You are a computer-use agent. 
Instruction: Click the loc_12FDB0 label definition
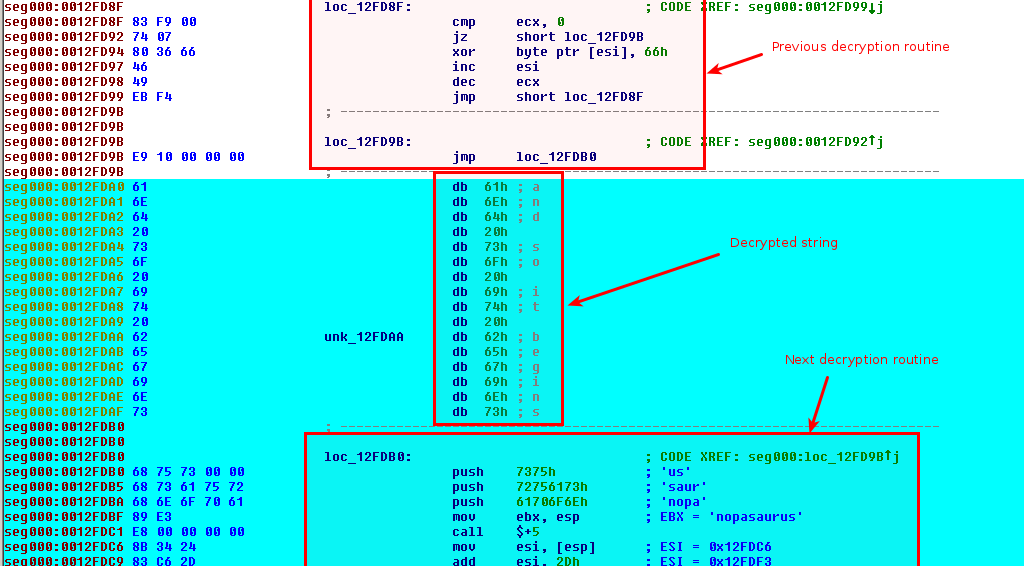coord(366,457)
